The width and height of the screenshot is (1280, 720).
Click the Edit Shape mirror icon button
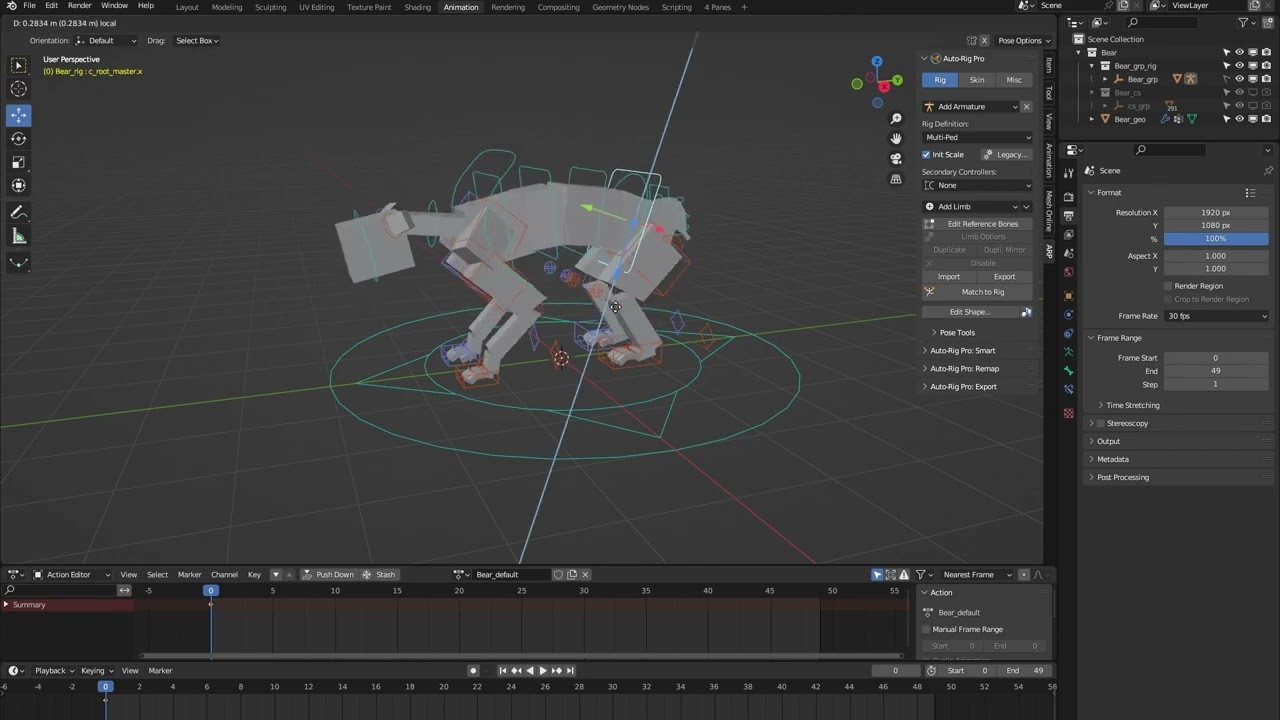tap(1026, 312)
